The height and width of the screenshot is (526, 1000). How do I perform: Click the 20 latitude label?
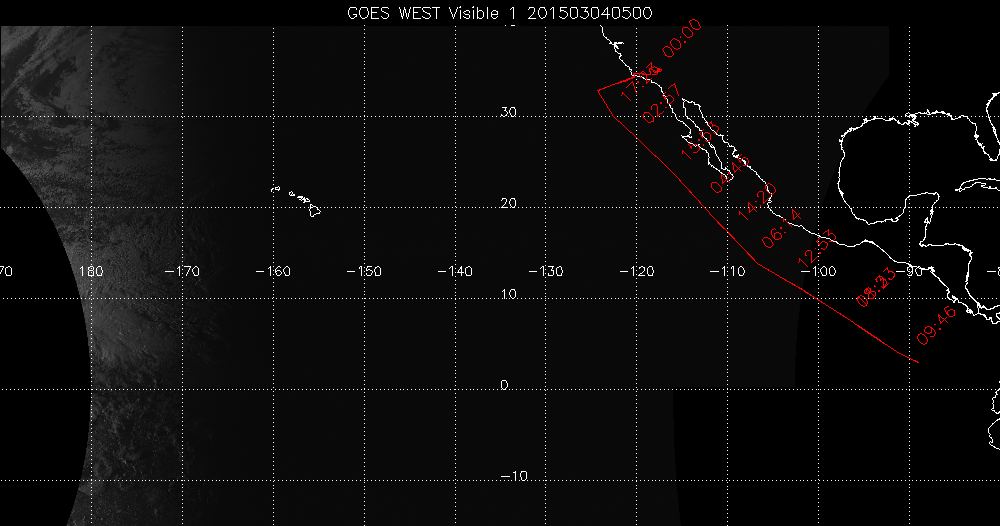click(508, 203)
